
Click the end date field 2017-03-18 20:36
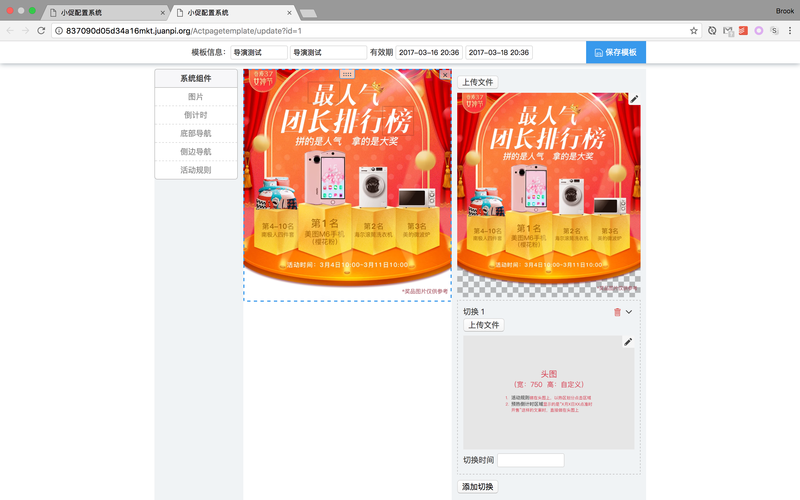[499, 53]
